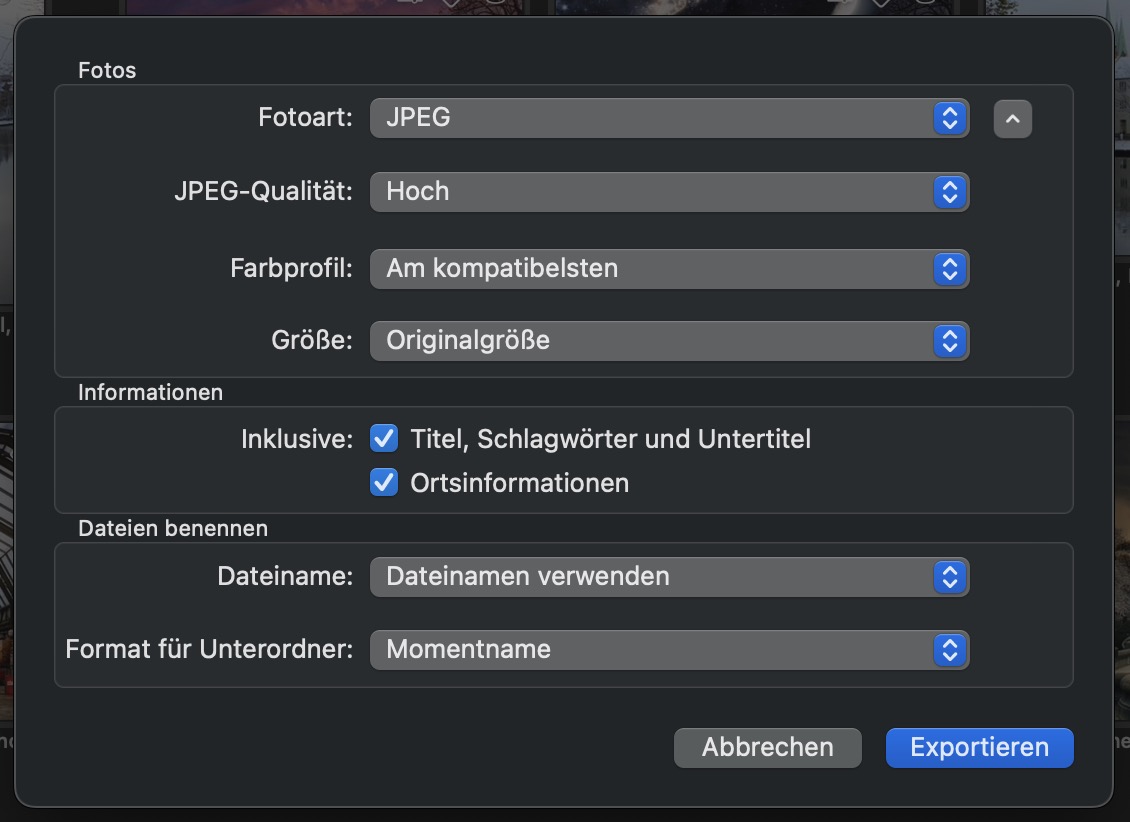
Task: Disable the Ortsinformationen checkbox
Action: 384,483
